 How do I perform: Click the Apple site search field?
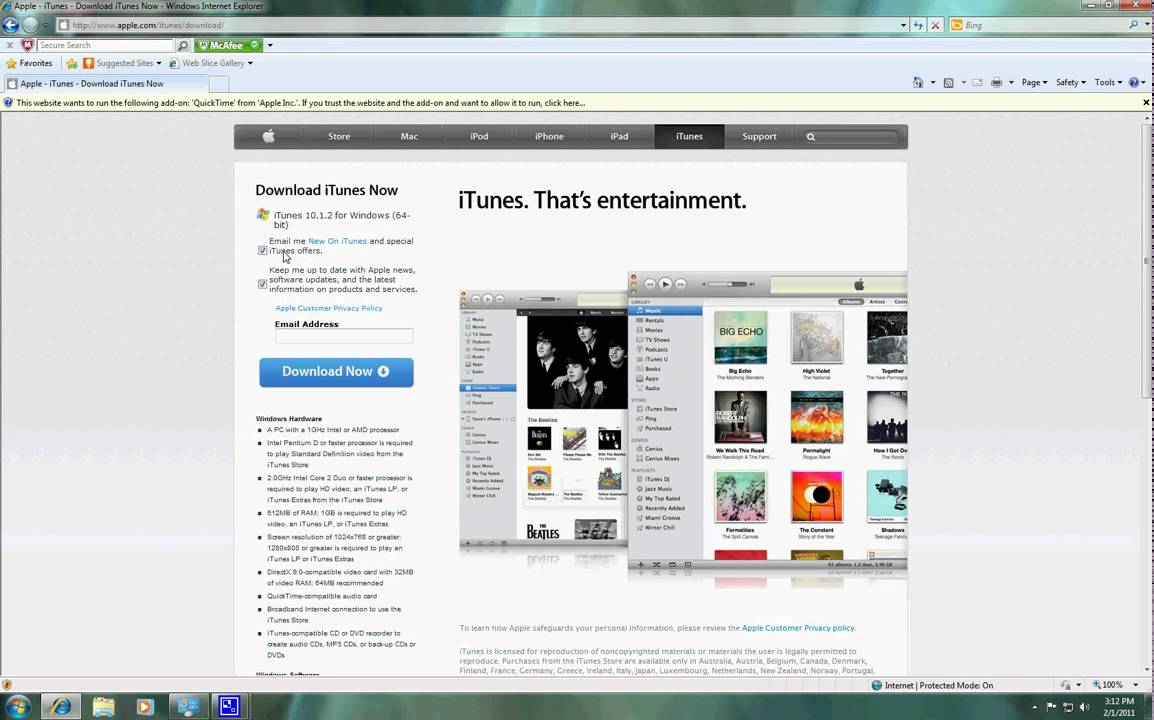point(851,137)
